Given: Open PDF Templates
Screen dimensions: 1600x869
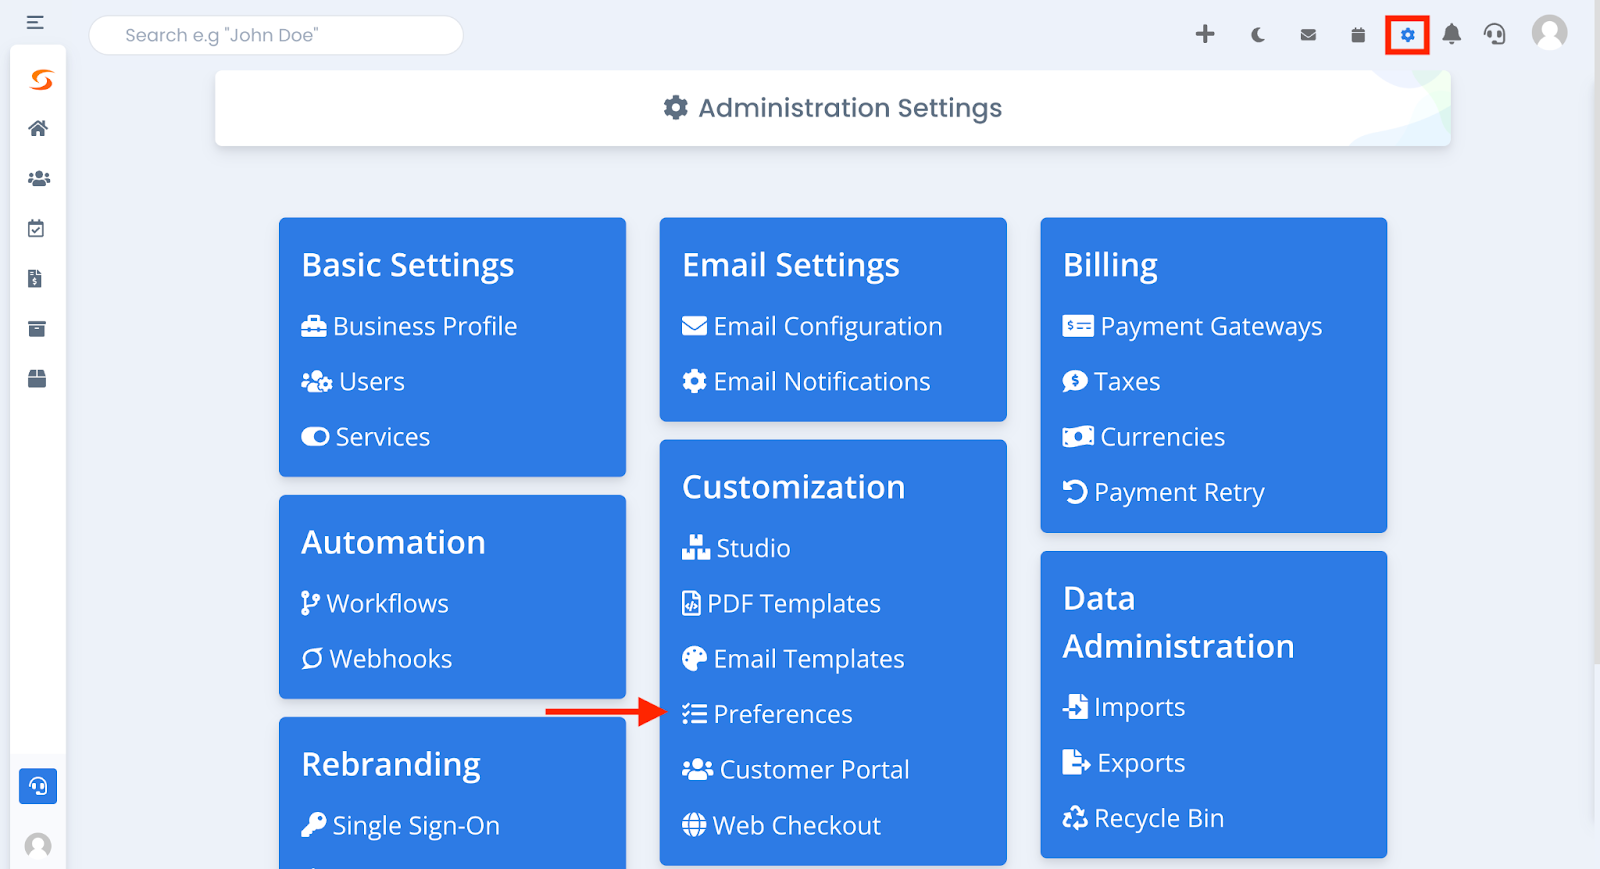Looking at the screenshot, I should click(x=781, y=604).
